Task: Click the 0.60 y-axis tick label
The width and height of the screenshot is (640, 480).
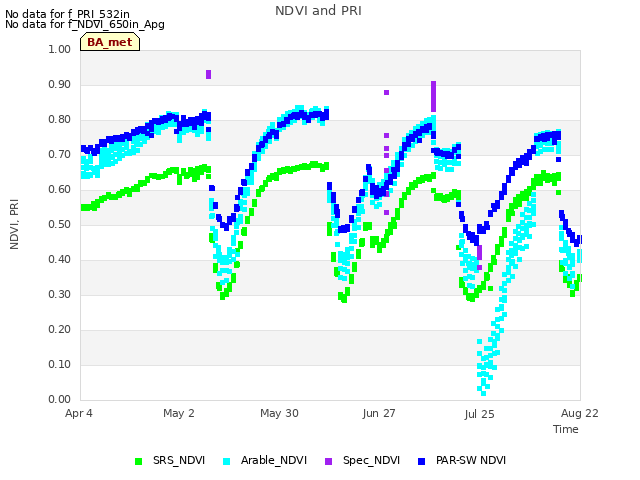Action: click(60, 189)
